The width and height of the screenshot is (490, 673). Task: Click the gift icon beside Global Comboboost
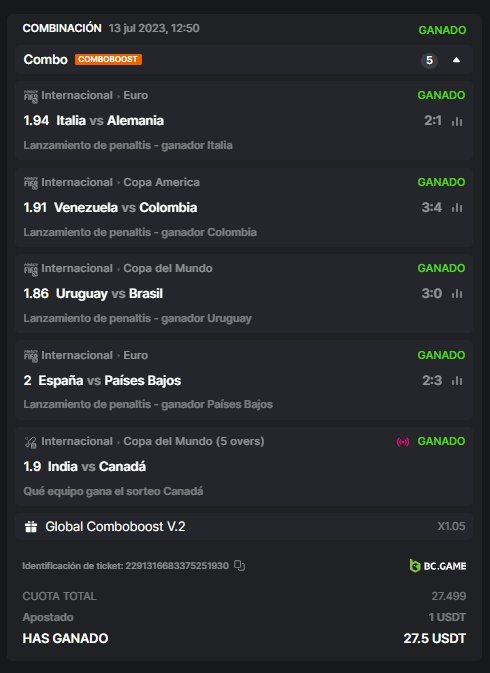coord(31,527)
